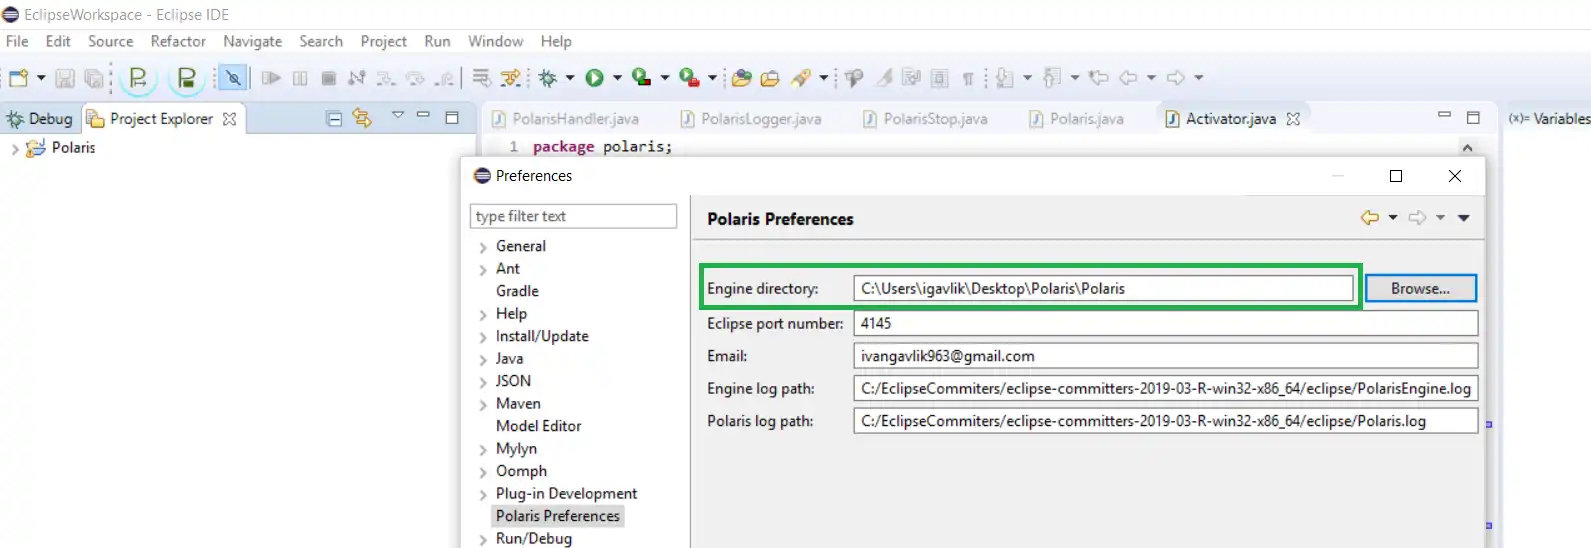
Task: Select Polaris Preferences tree item
Action: pos(558,516)
